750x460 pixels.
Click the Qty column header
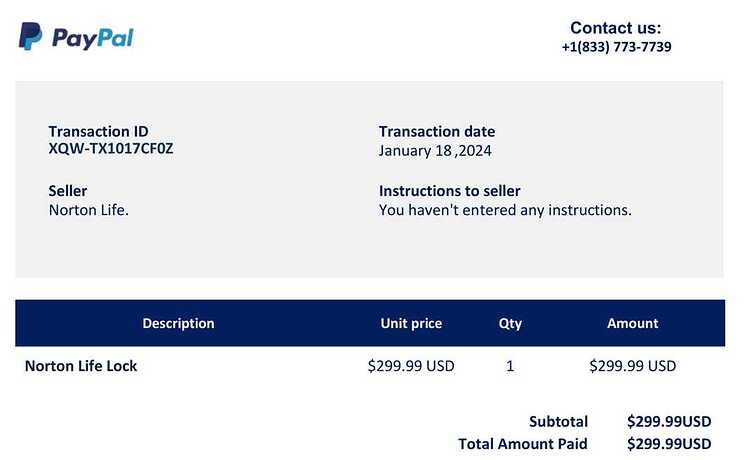click(x=510, y=324)
